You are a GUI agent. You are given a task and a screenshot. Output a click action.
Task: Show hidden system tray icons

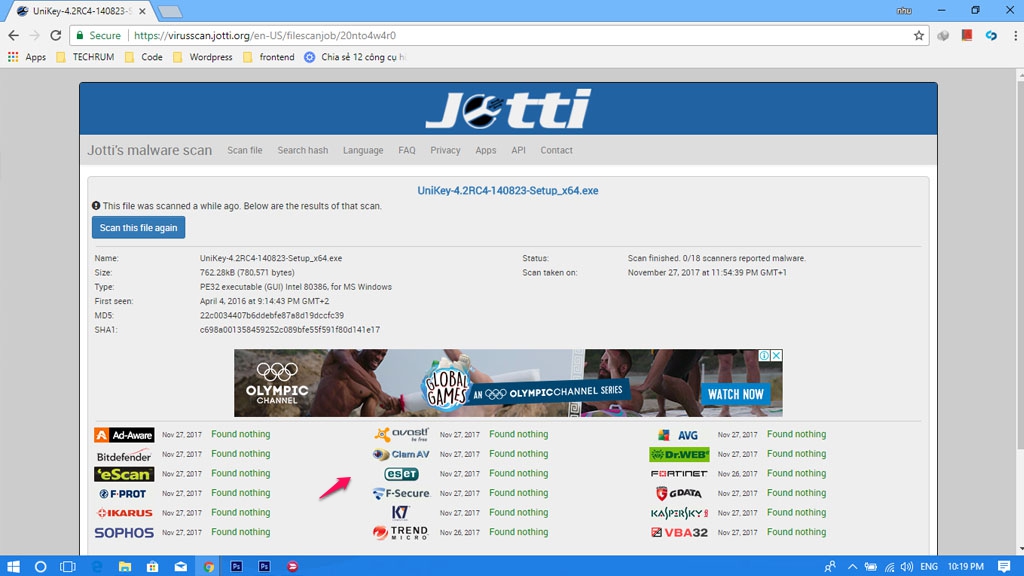pos(852,566)
